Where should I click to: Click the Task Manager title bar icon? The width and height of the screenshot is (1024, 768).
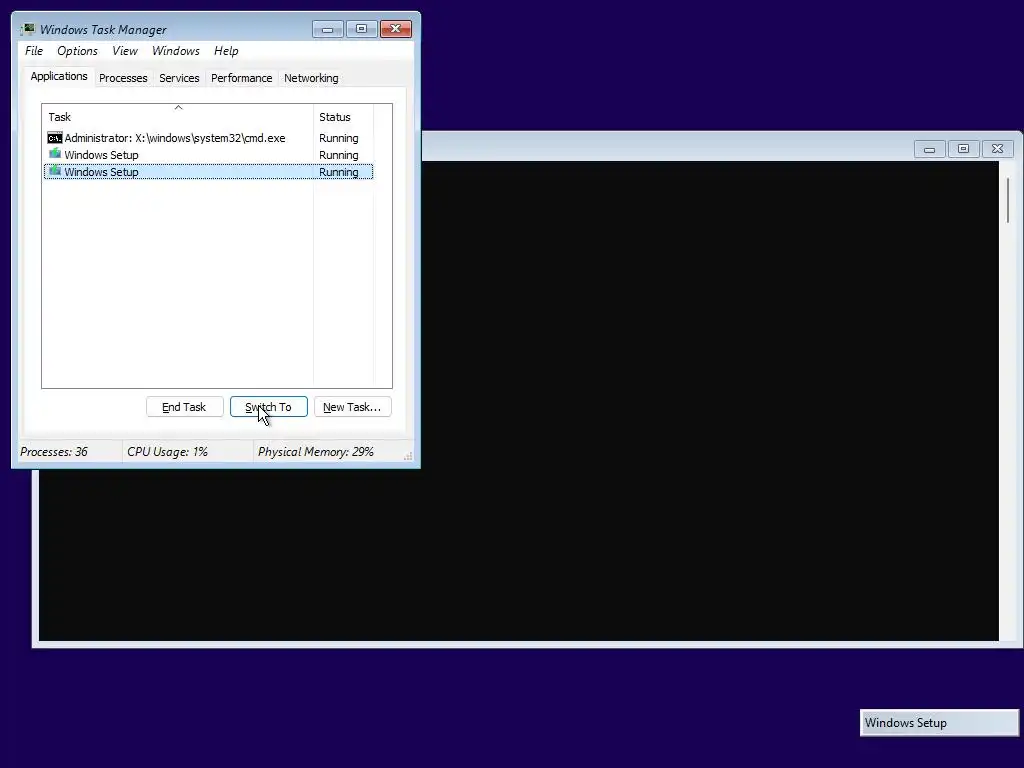point(27,29)
